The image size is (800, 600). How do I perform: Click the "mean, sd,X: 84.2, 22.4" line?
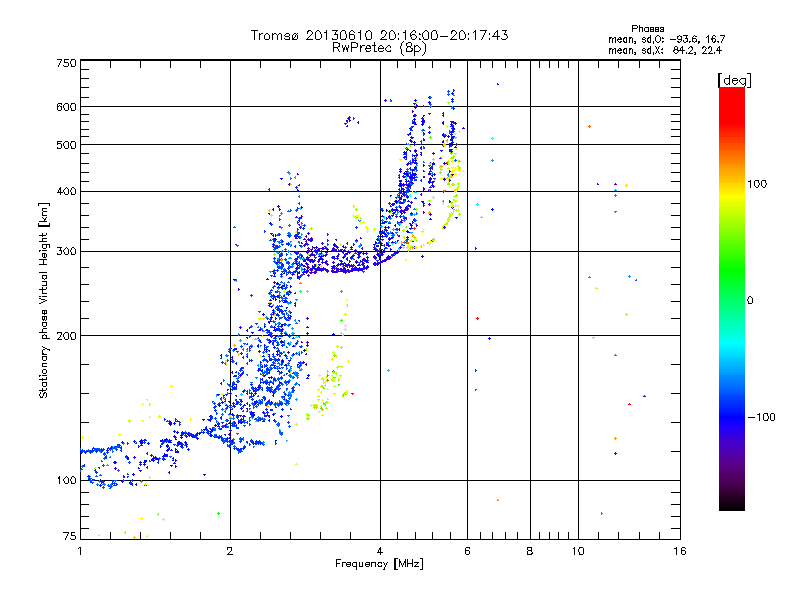[x=665, y=50]
